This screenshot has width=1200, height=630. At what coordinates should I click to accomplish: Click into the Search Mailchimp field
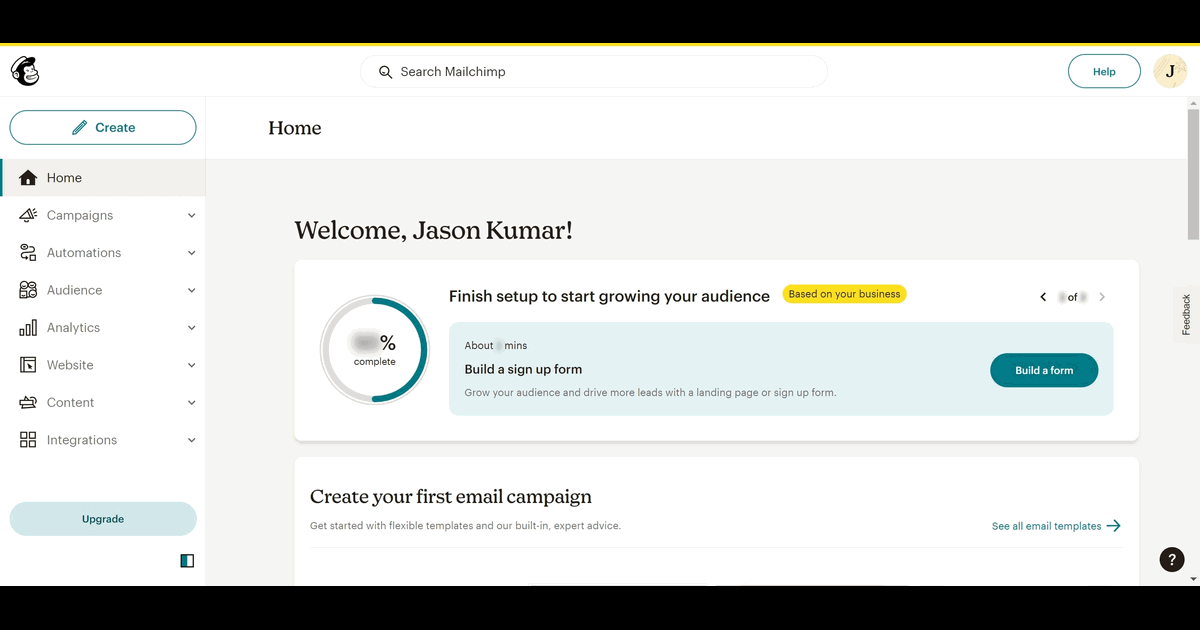(594, 72)
